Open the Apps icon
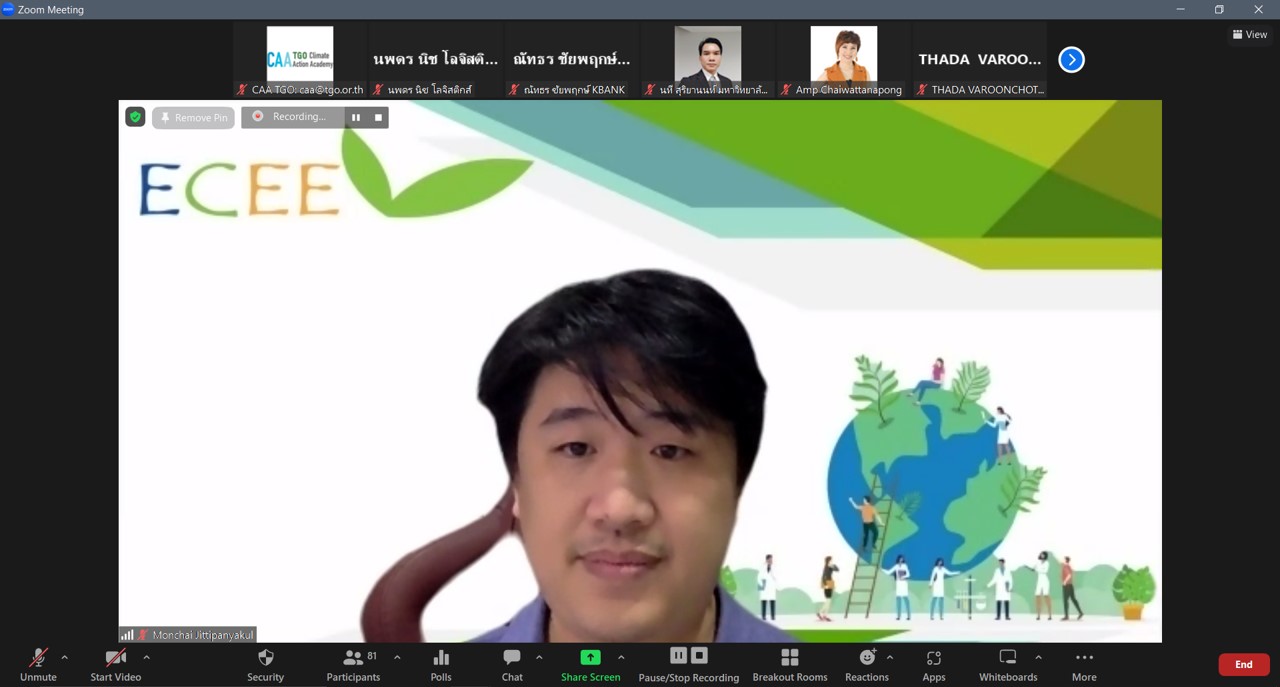The width and height of the screenshot is (1280, 687). pos(934,665)
